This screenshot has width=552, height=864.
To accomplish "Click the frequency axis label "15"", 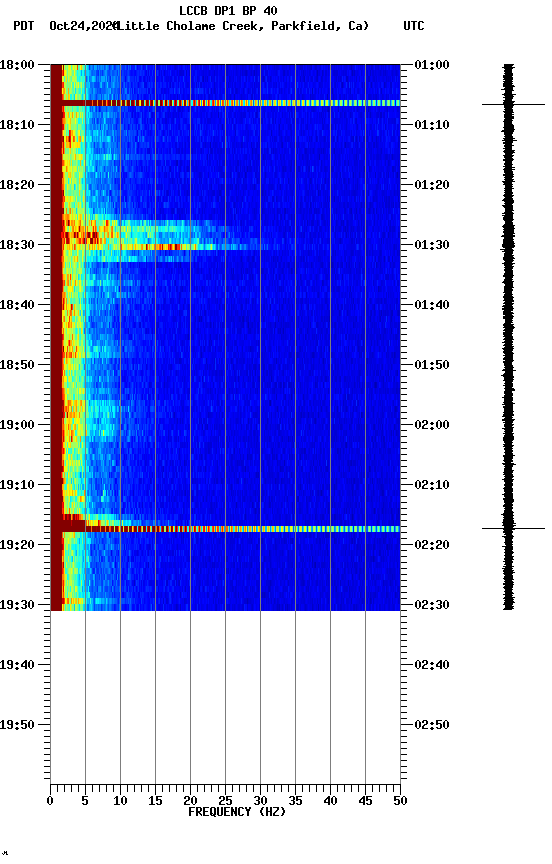I will [x=155, y=801].
